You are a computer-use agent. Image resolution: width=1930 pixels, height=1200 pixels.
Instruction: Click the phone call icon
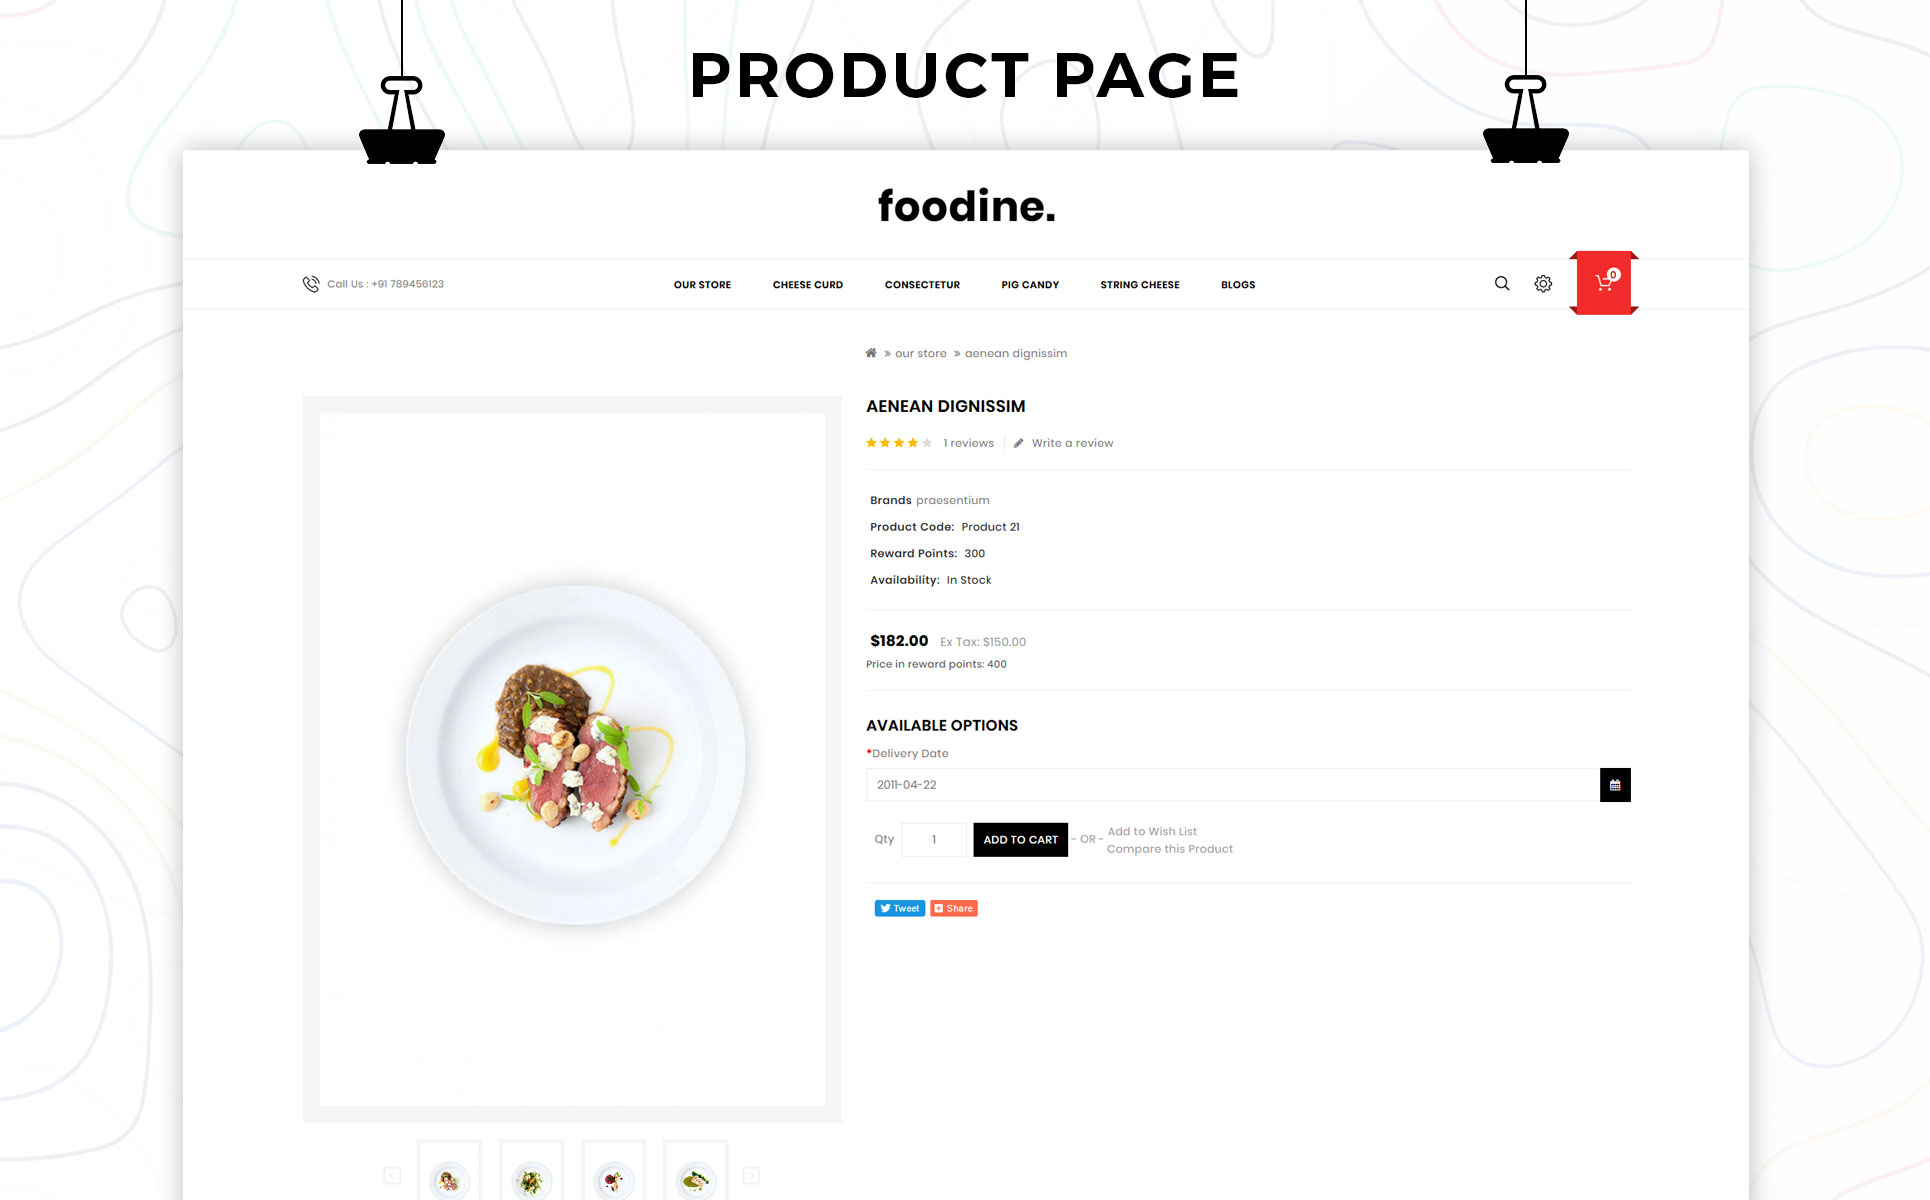[311, 284]
